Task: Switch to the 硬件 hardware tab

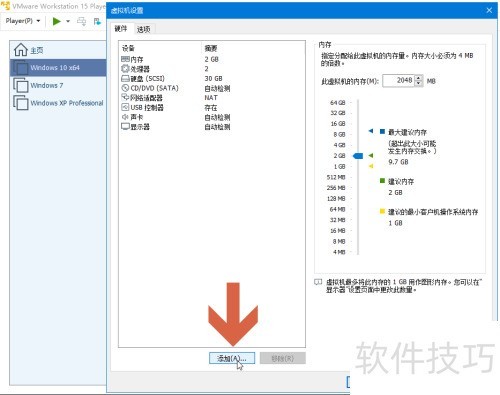Action: tap(121, 29)
